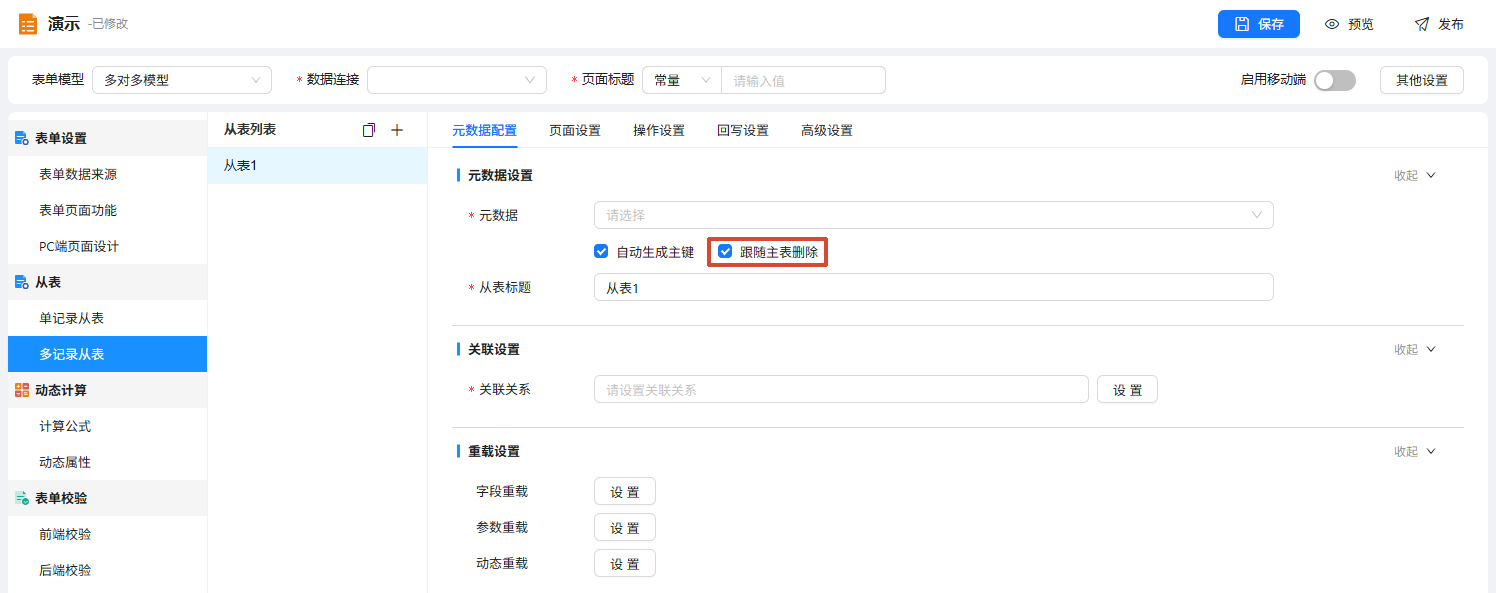Open PC端页面设计 in sidebar
The width and height of the screenshot is (1496, 593).
point(107,246)
